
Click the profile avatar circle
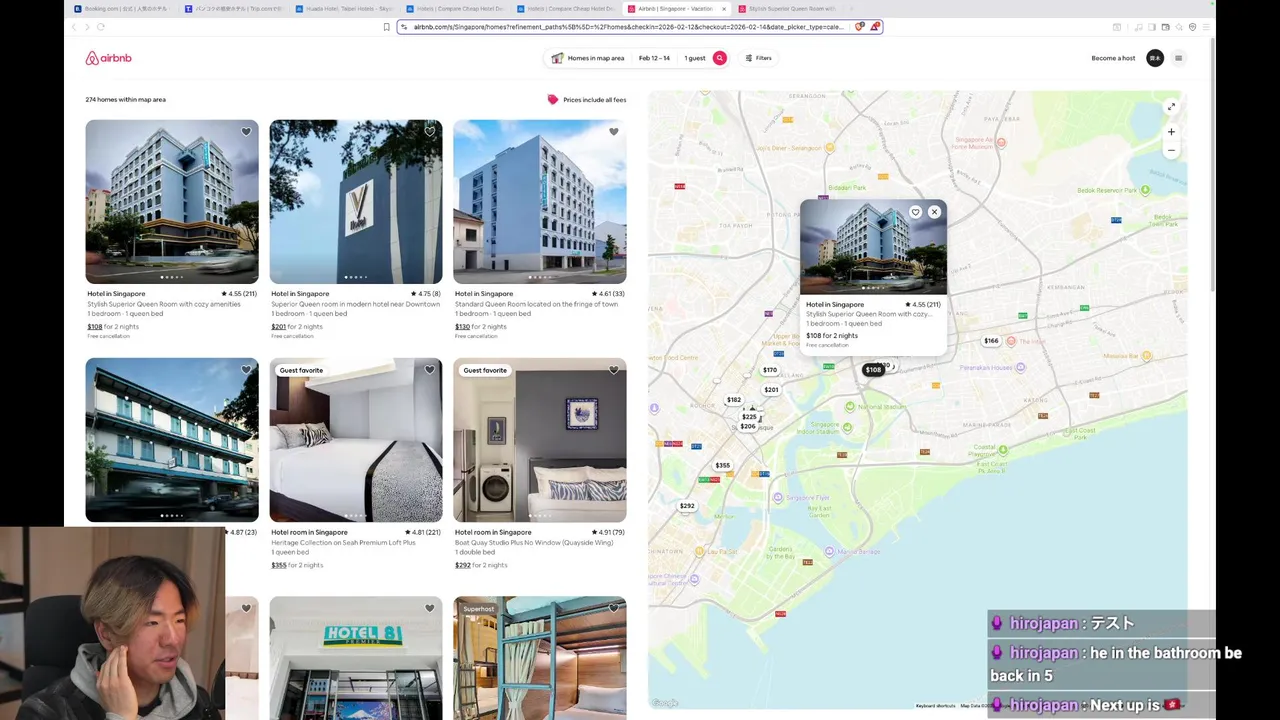[x=1155, y=58]
